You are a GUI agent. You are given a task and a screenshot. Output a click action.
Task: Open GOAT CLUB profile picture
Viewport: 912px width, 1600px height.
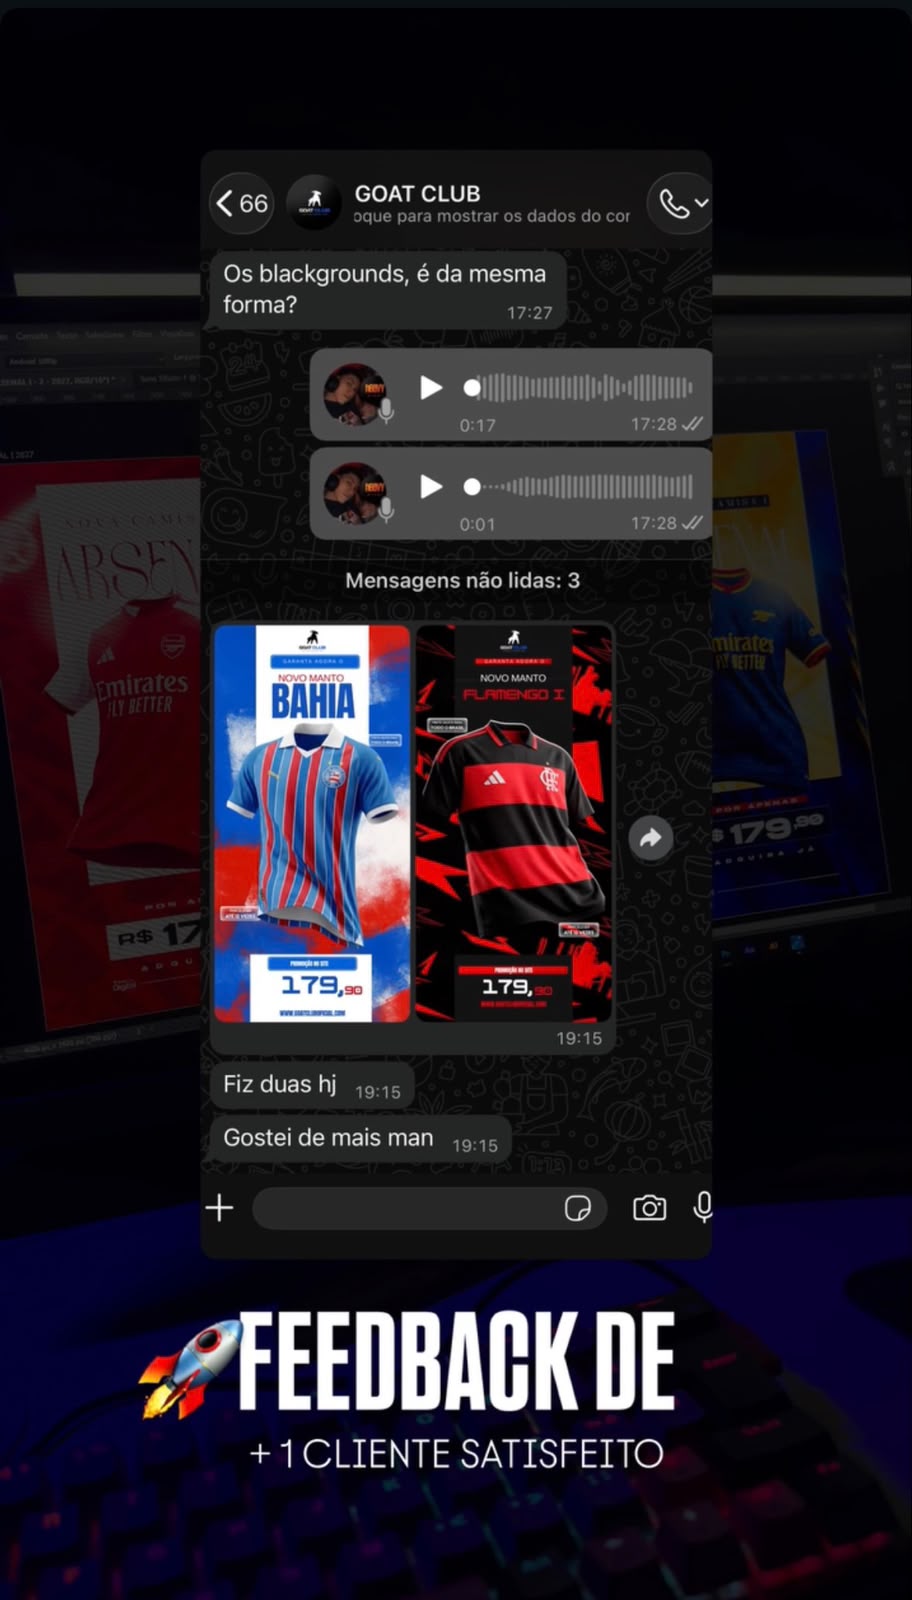point(314,203)
